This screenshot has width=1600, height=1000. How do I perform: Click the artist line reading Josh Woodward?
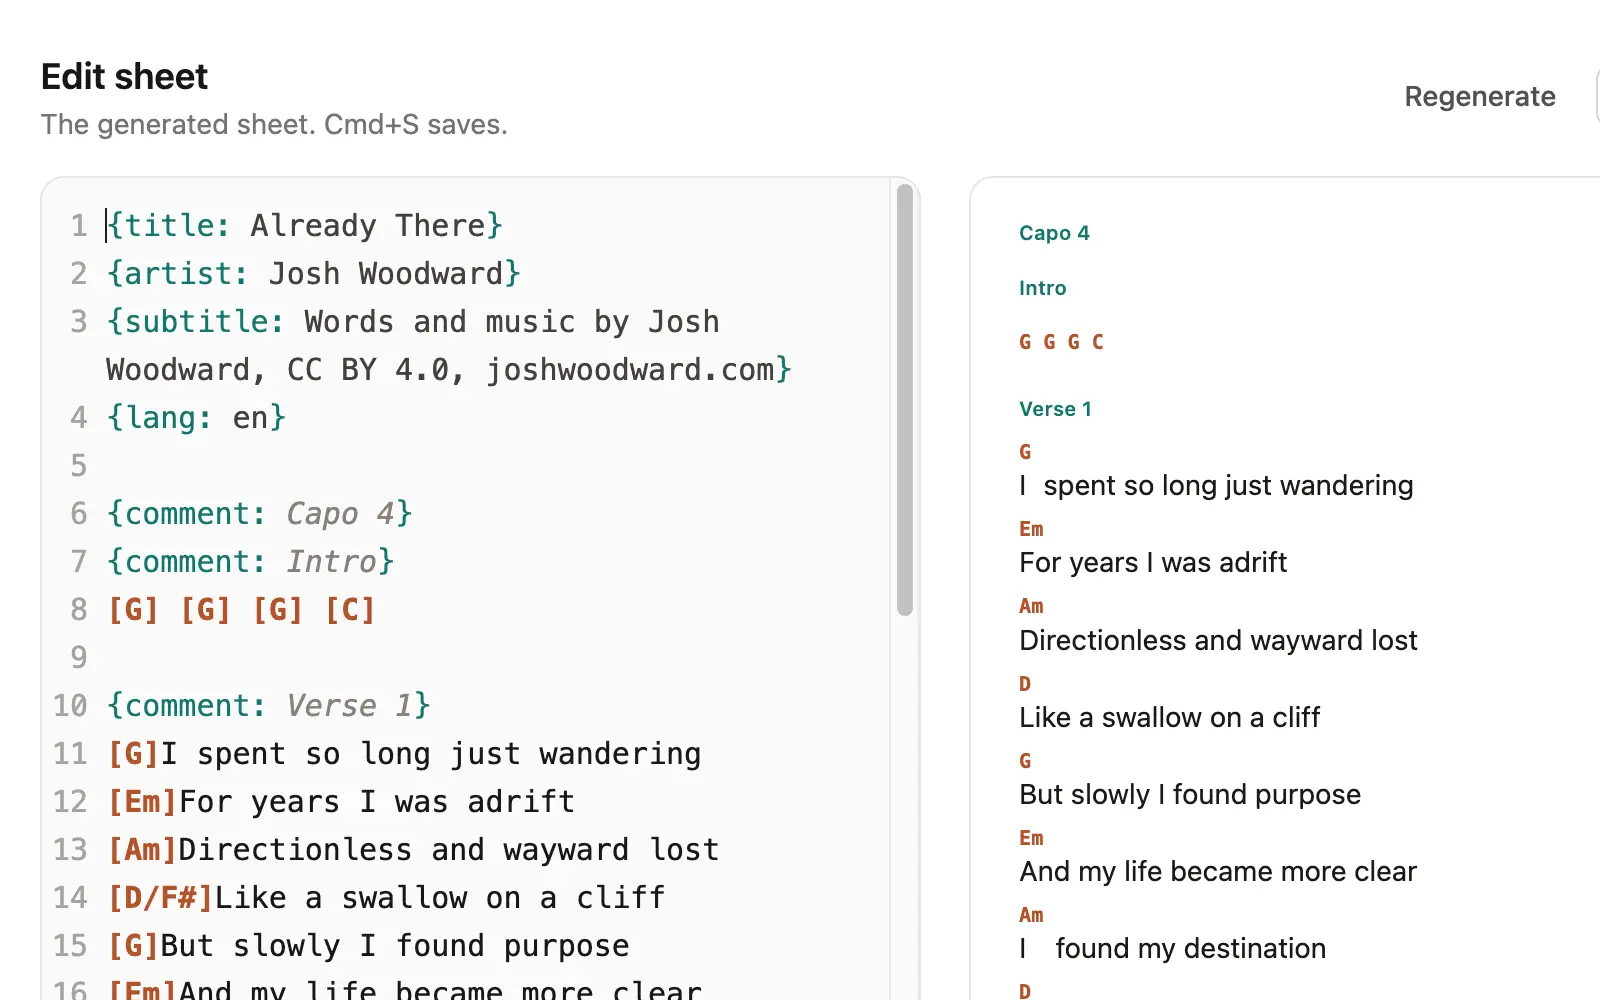pyautogui.click(x=314, y=274)
